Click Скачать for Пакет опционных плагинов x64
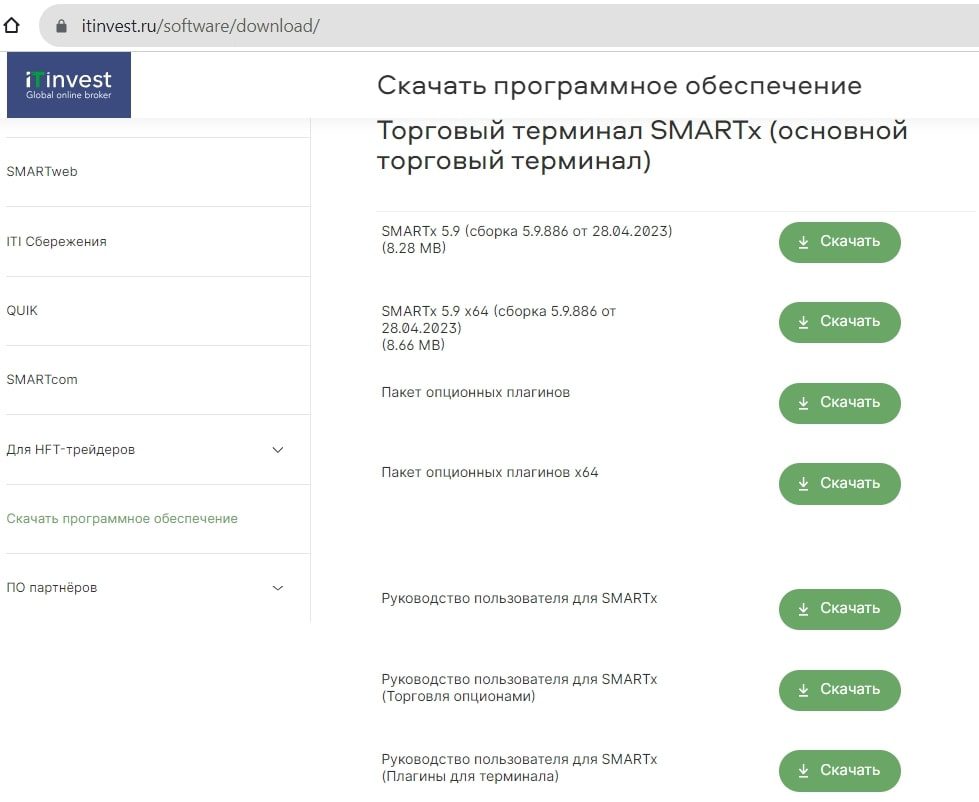979x802 pixels. click(x=839, y=484)
